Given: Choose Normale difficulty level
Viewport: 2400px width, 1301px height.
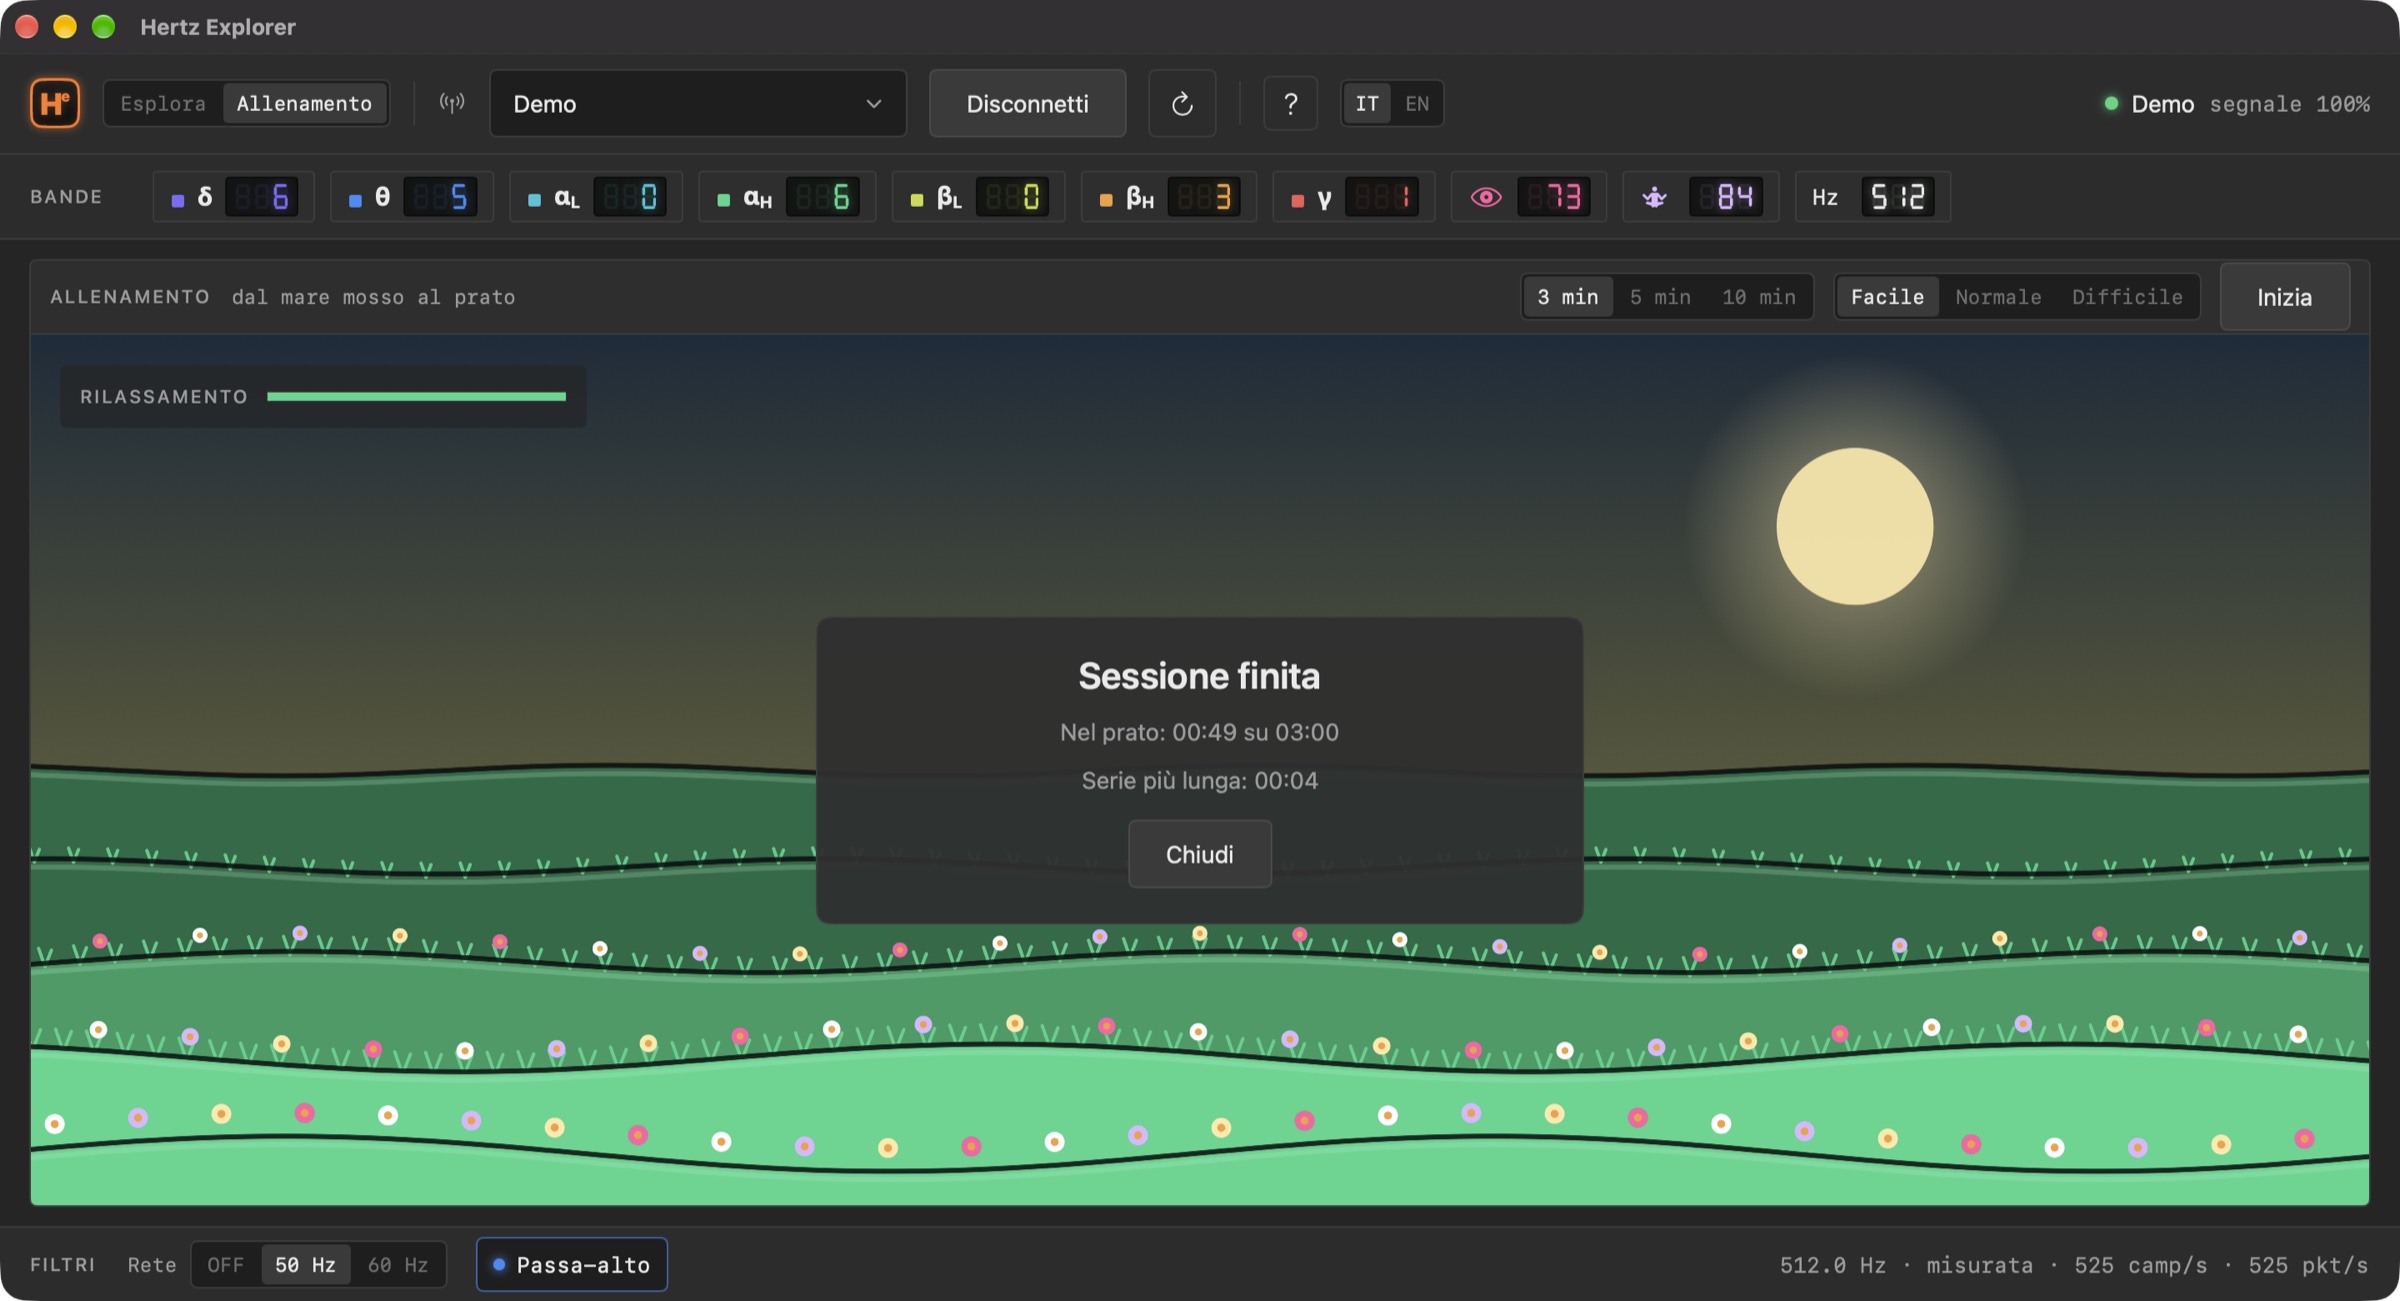Looking at the screenshot, I should 1998,297.
